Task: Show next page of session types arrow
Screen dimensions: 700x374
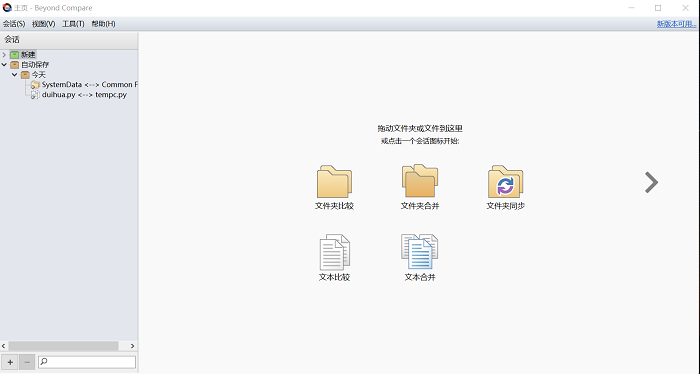Action: [x=652, y=182]
